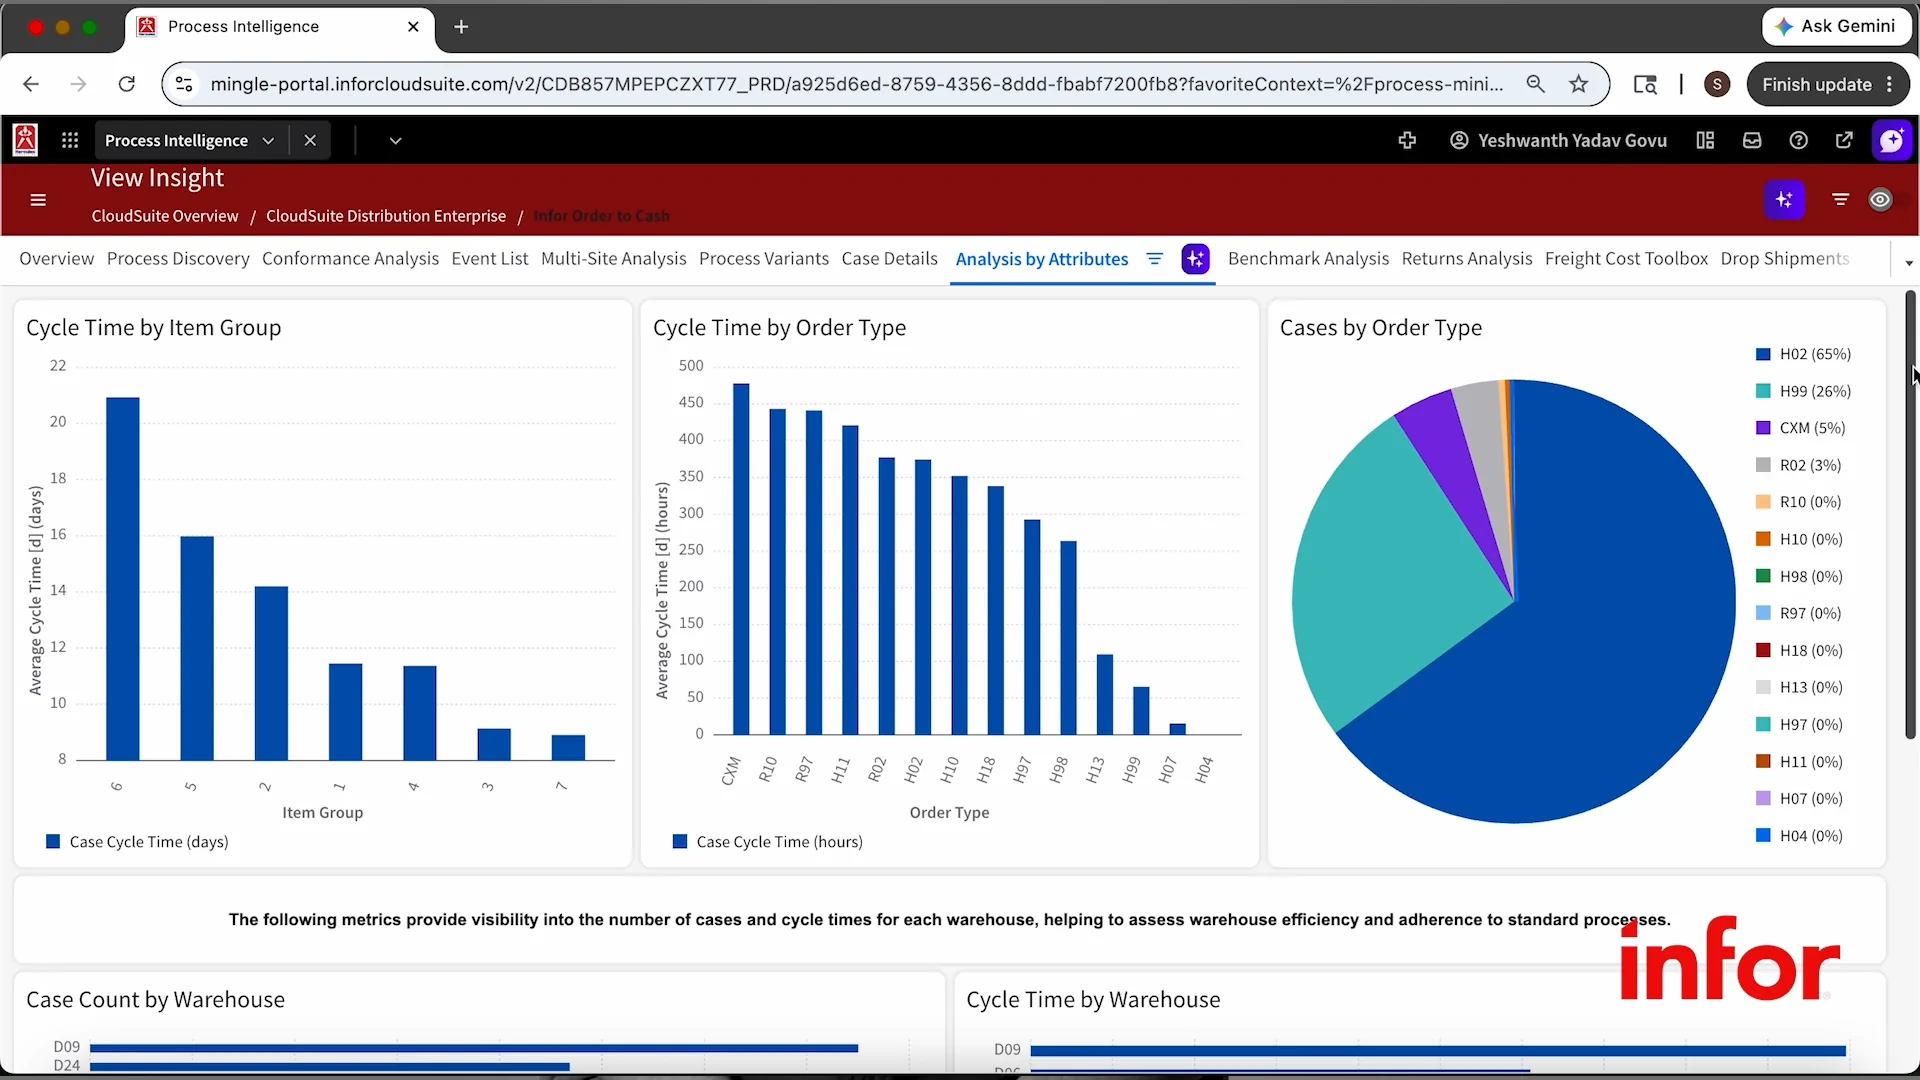
Task: Toggle the H99 (26%) legend entry
Action: (x=1803, y=391)
